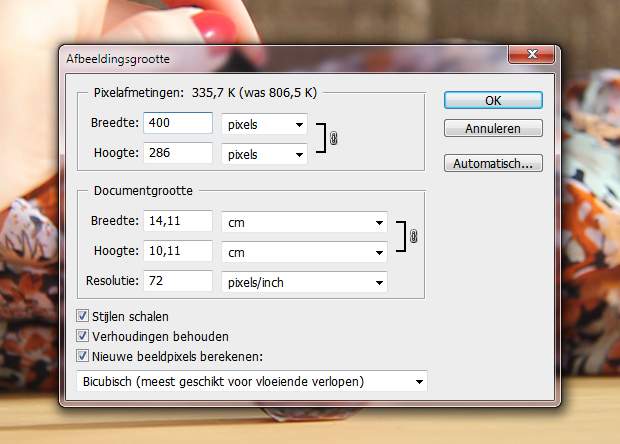The width and height of the screenshot is (620, 444).
Task: Uncheck Verhoudingen behouden
Action: tap(82, 336)
